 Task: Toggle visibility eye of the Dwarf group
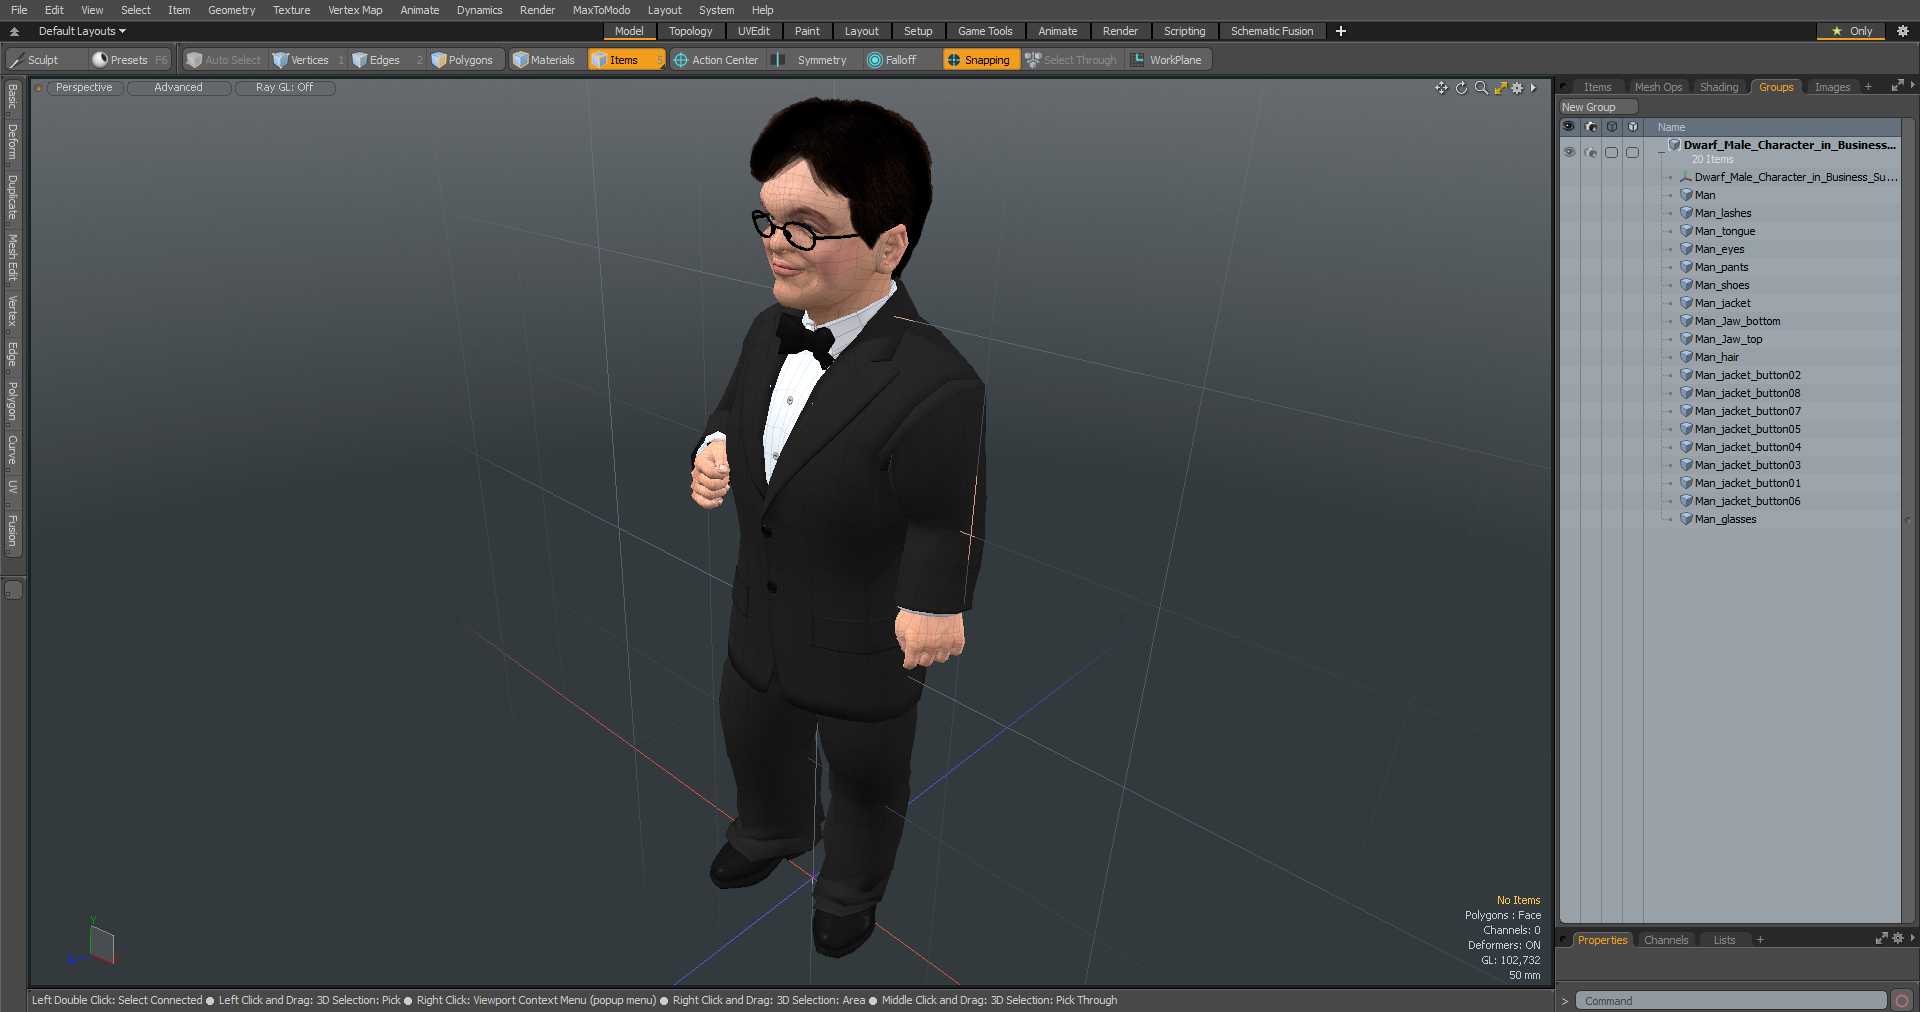tap(1569, 152)
